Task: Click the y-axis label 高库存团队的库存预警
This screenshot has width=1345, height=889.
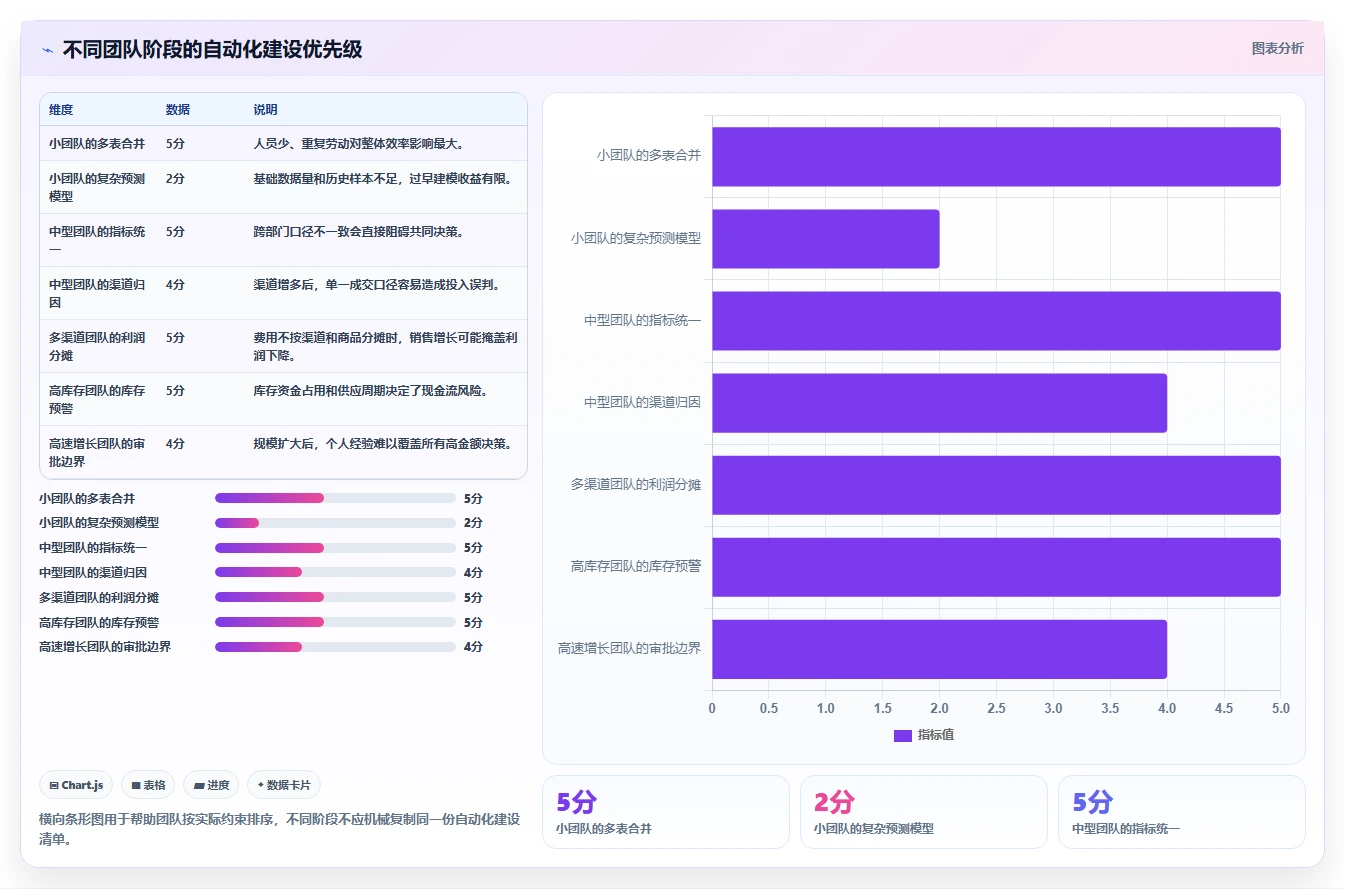Action: pyautogui.click(x=636, y=566)
